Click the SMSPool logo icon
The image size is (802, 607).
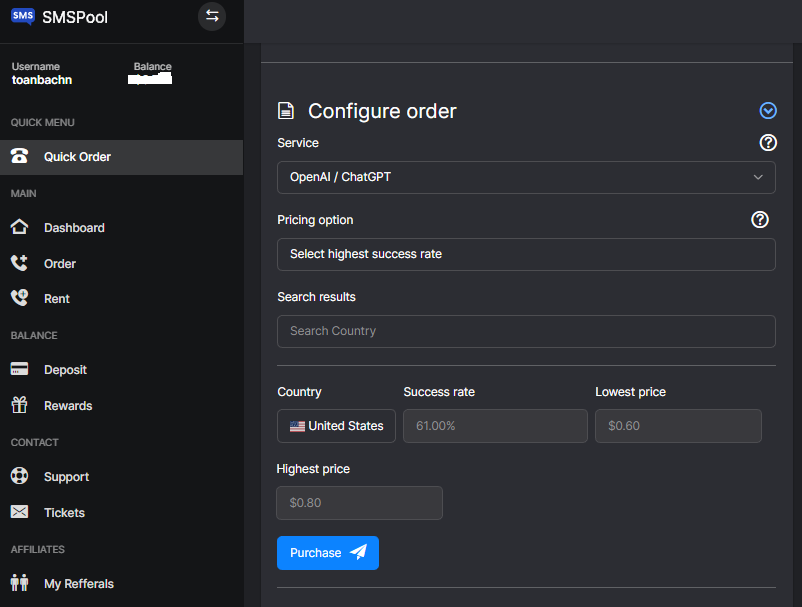coord(22,16)
